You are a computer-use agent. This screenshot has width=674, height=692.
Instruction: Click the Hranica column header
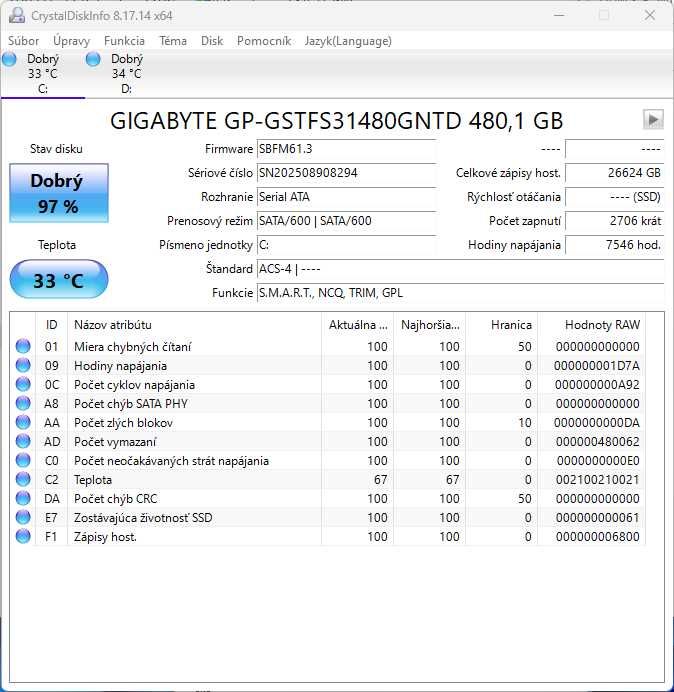502,325
